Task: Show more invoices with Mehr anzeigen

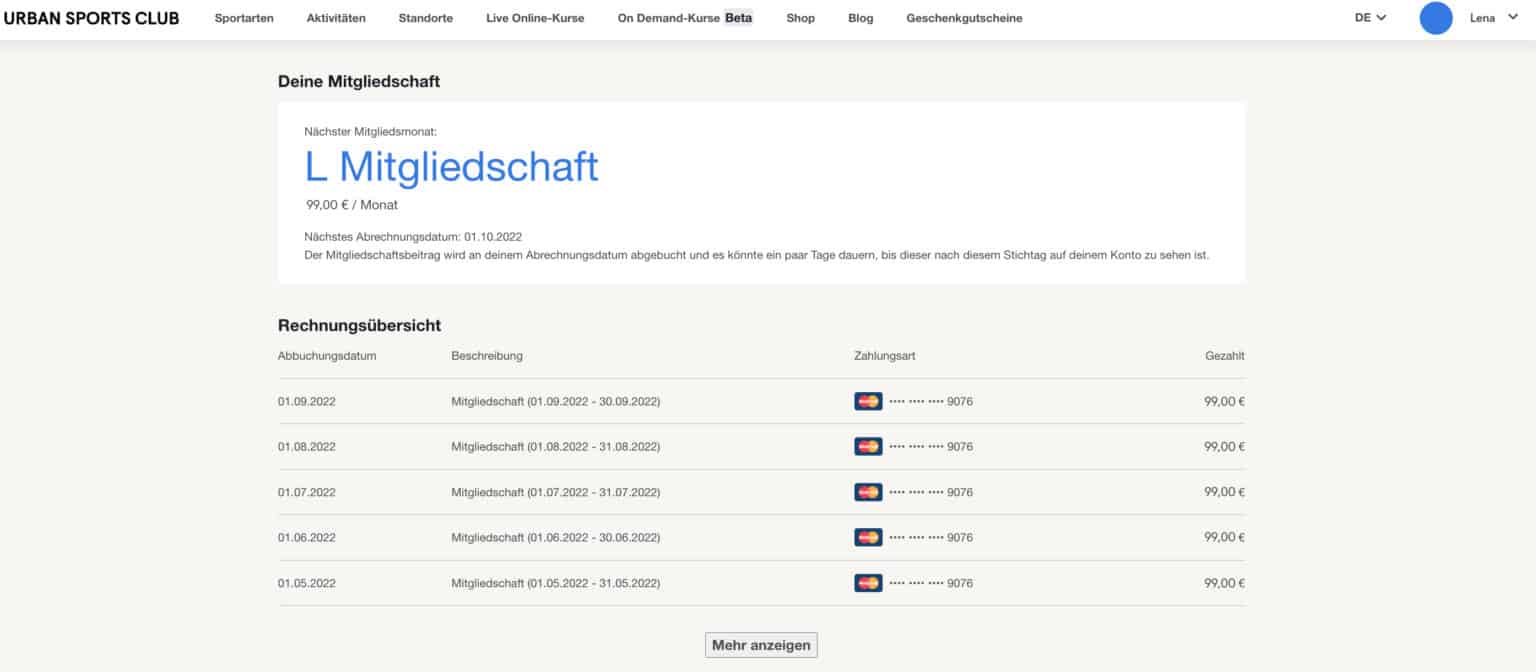Action: pyautogui.click(x=761, y=645)
